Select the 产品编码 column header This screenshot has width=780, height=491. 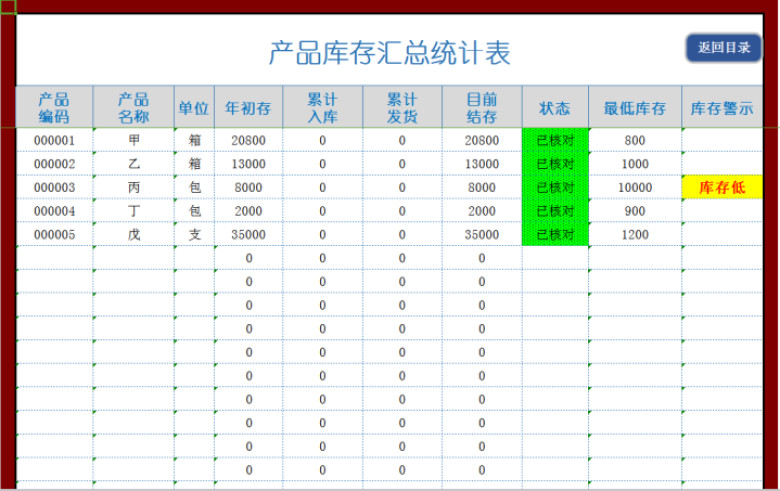click(x=54, y=107)
